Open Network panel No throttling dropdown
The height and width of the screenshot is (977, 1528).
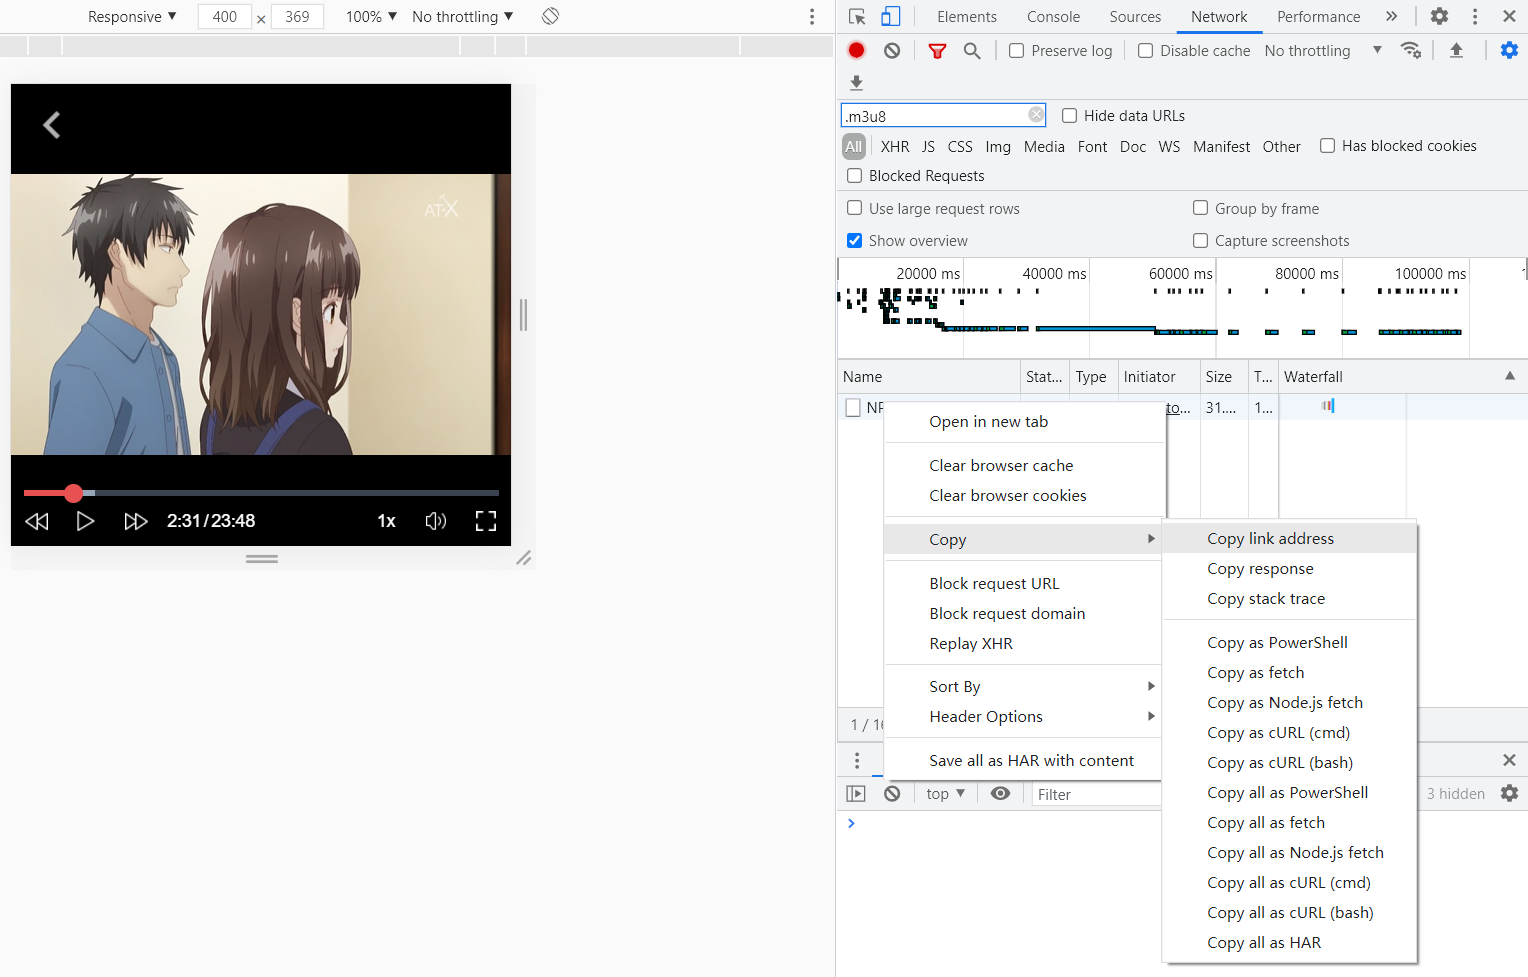click(x=1322, y=50)
